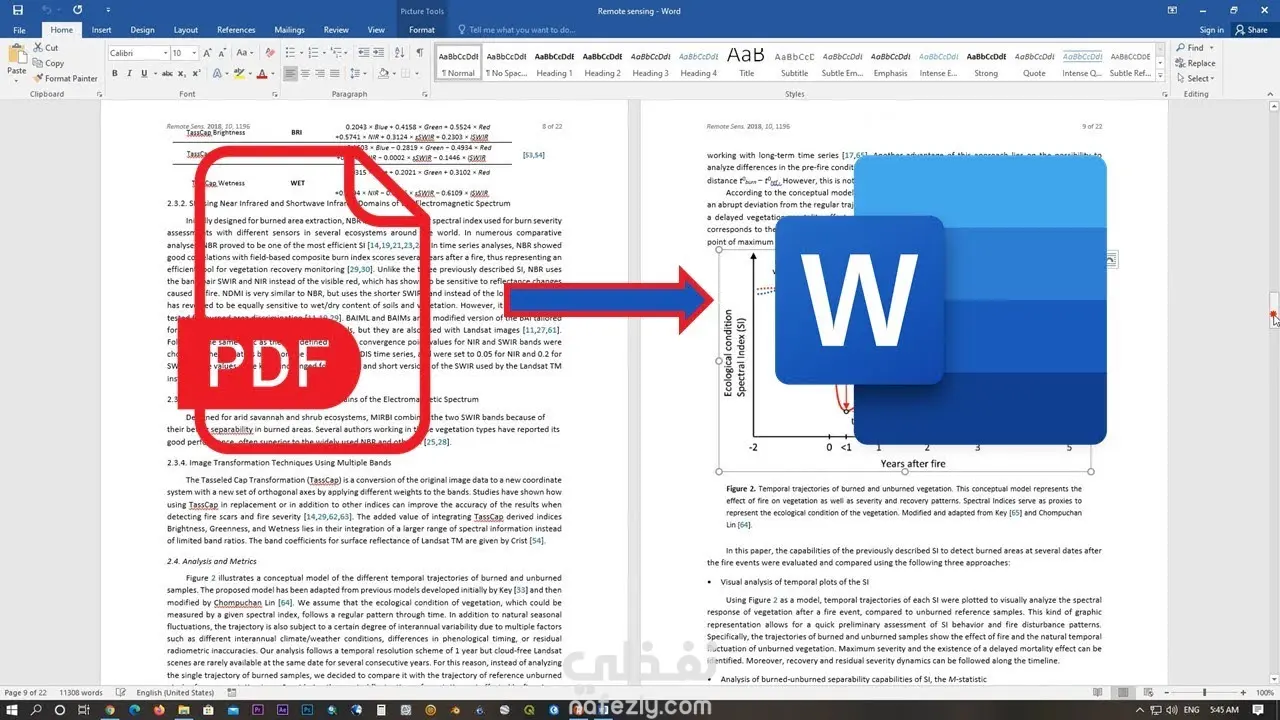
Task: Switch to the Mailings tab
Action: coord(290,30)
